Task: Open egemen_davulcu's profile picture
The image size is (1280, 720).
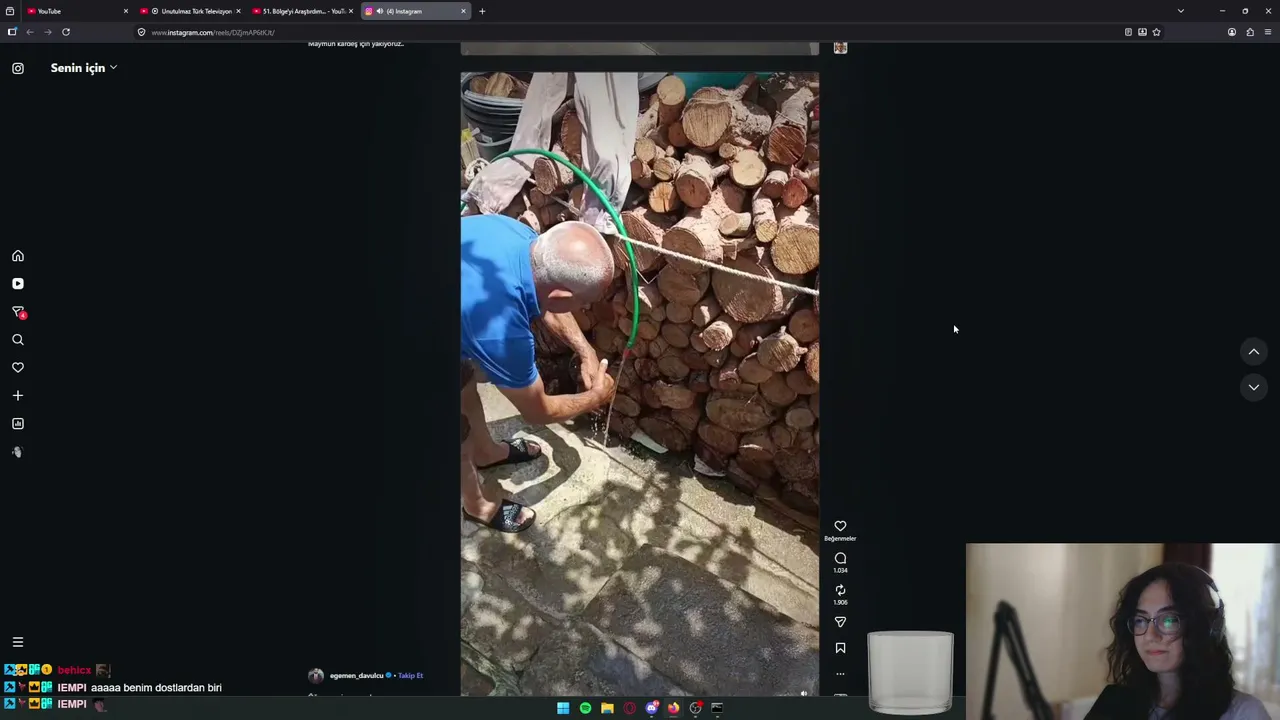Action: click(316, 676)
